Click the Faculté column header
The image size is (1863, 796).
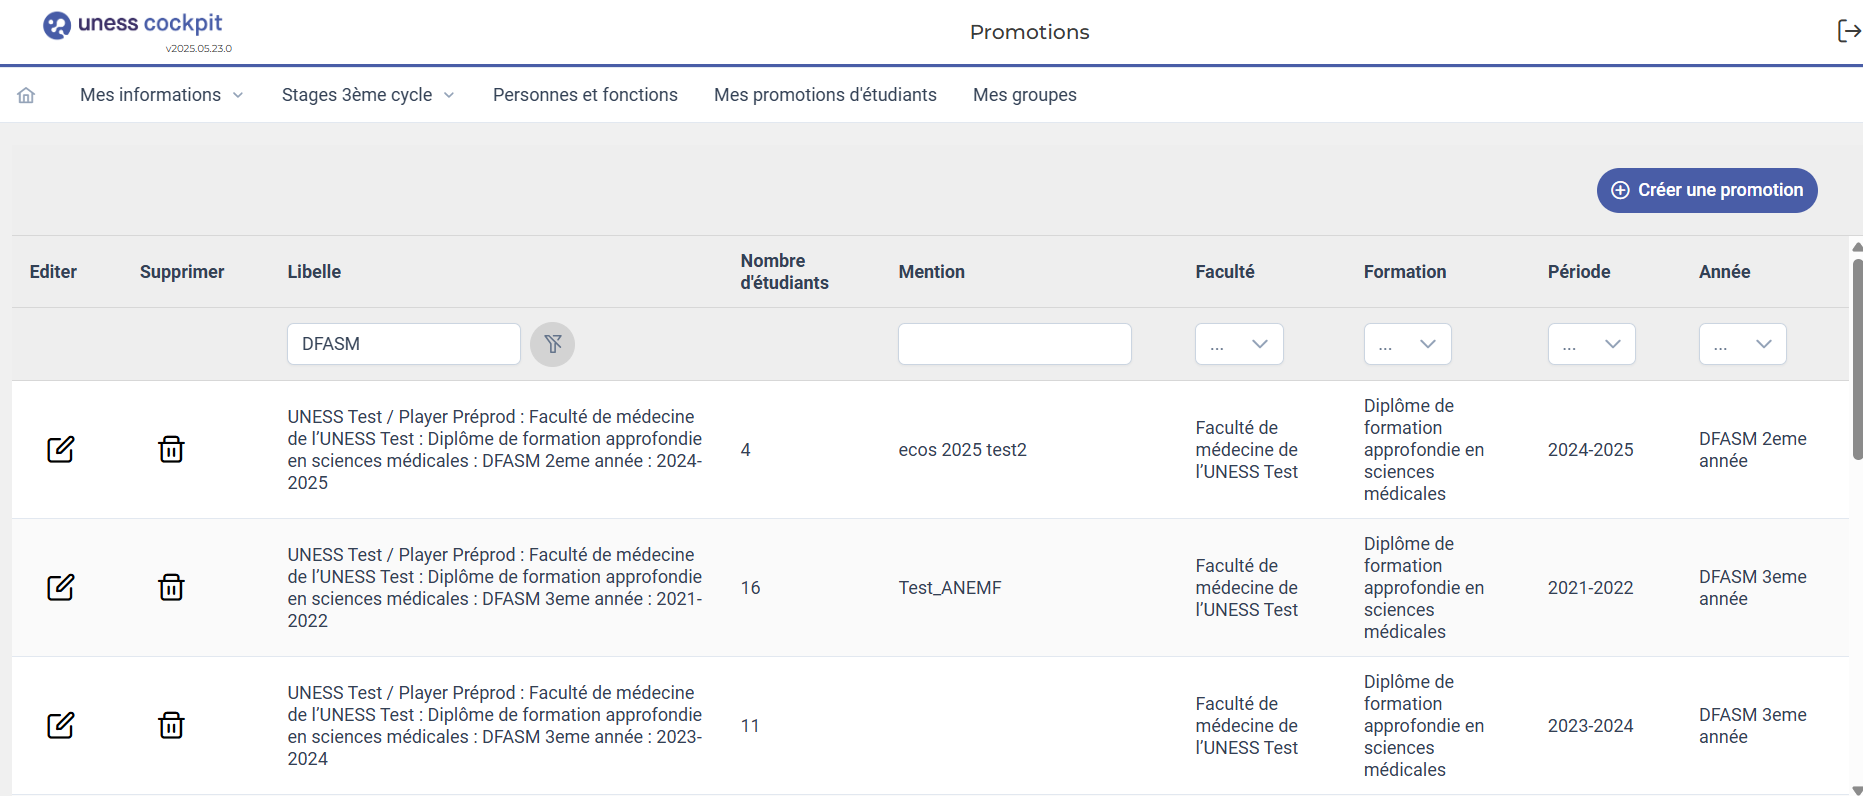point(1225,272)
